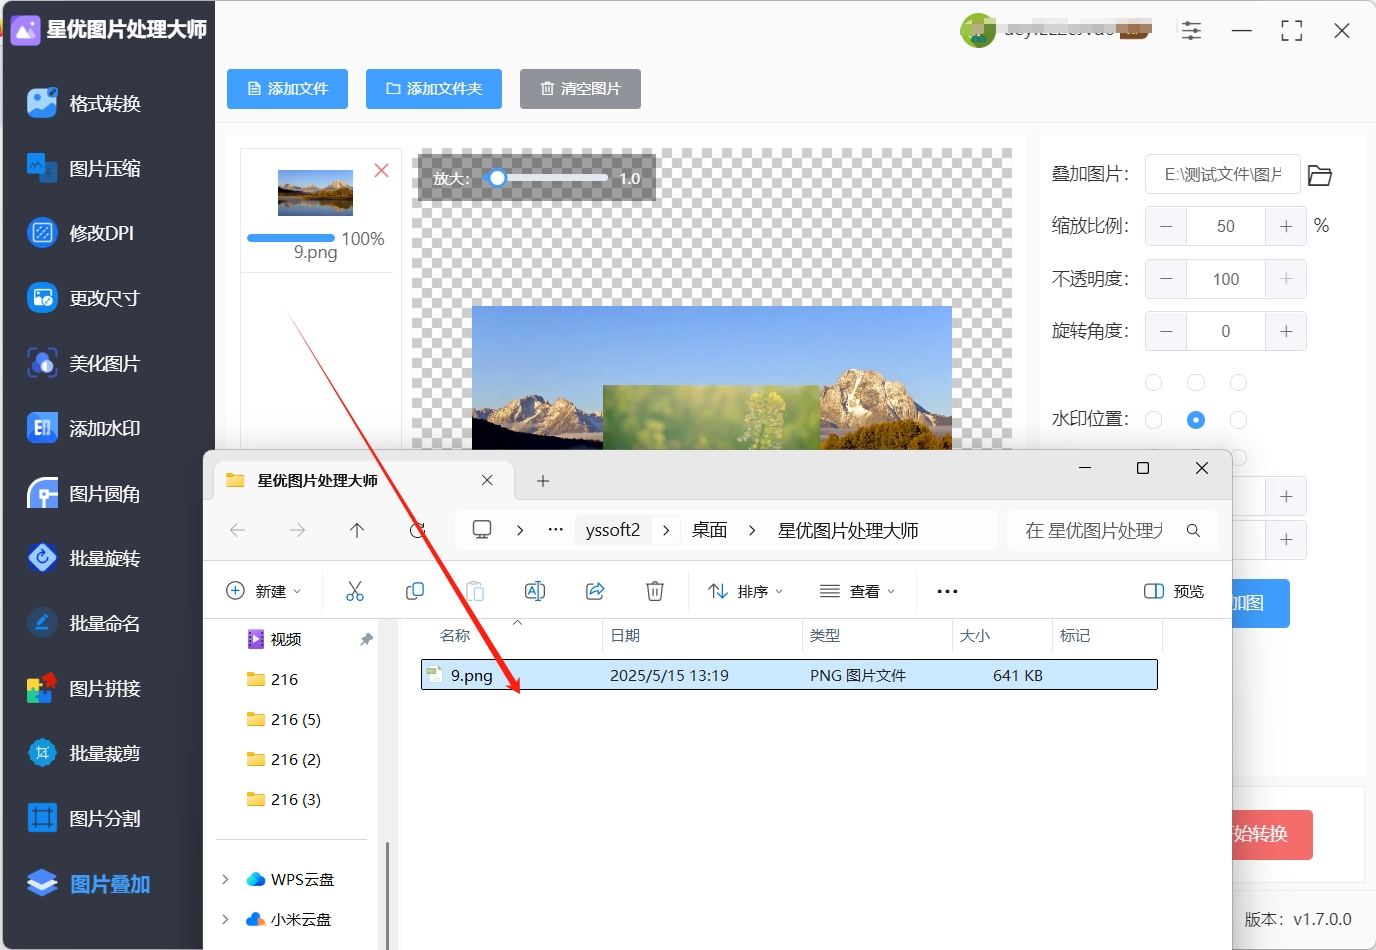
Task: Show hidden breadcrumb path ellipsis
Action: (x=556, y=530)
